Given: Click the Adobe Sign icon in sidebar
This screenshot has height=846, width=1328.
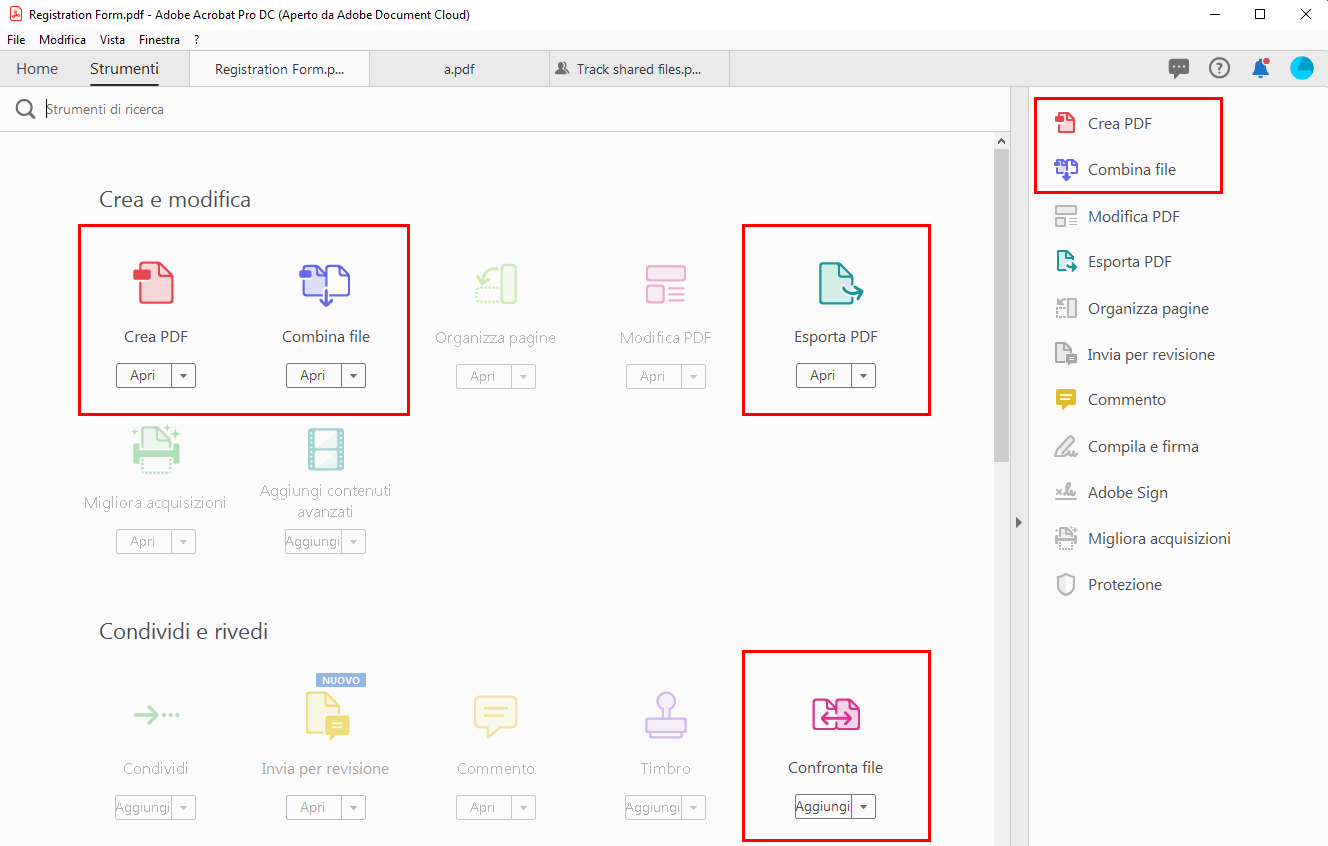Looking at the screenshot, I should pyautogui.click(x=1066, y=492).
